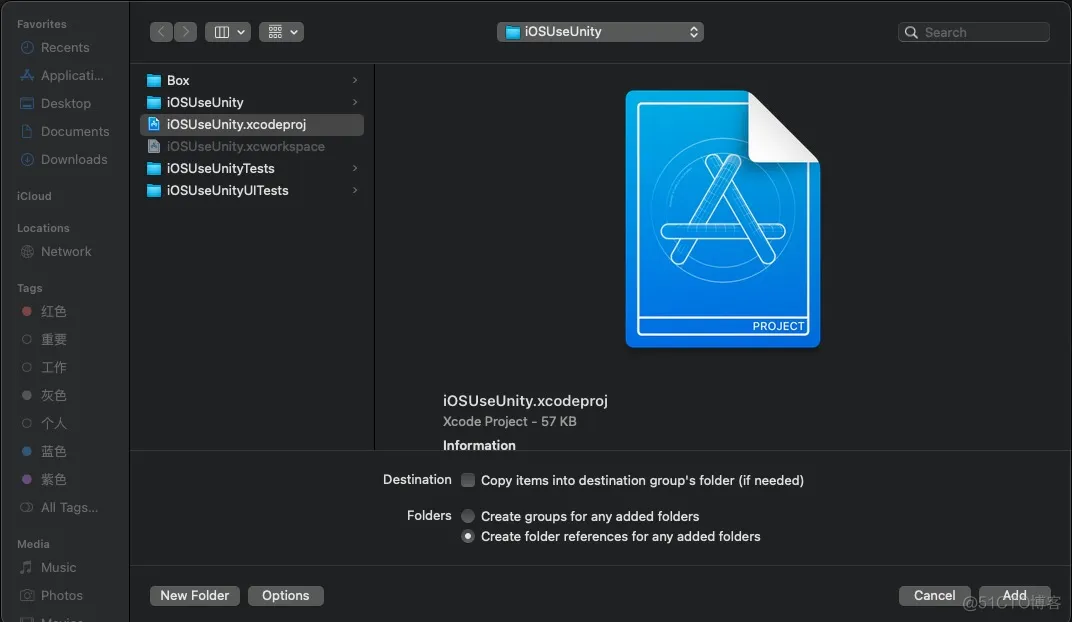
Task: Click the Documents sidebar icon
Action: click(x=27, y=131)
